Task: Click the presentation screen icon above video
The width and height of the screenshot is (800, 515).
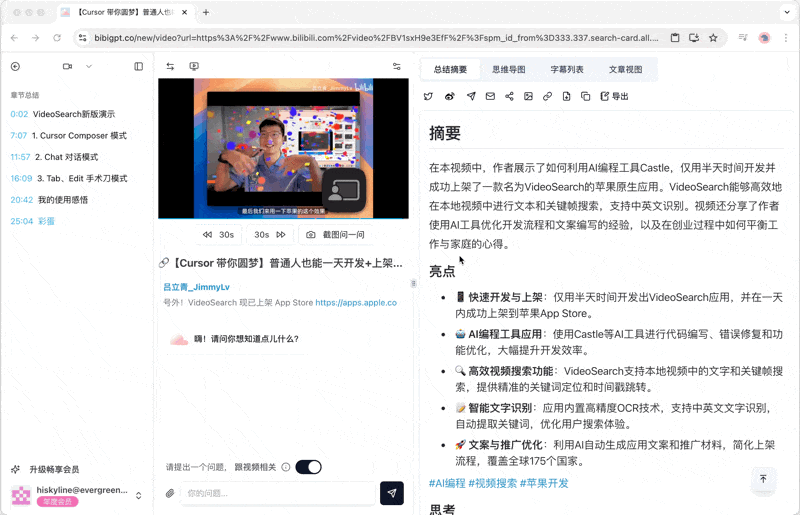Action: (x=194, y=66)
